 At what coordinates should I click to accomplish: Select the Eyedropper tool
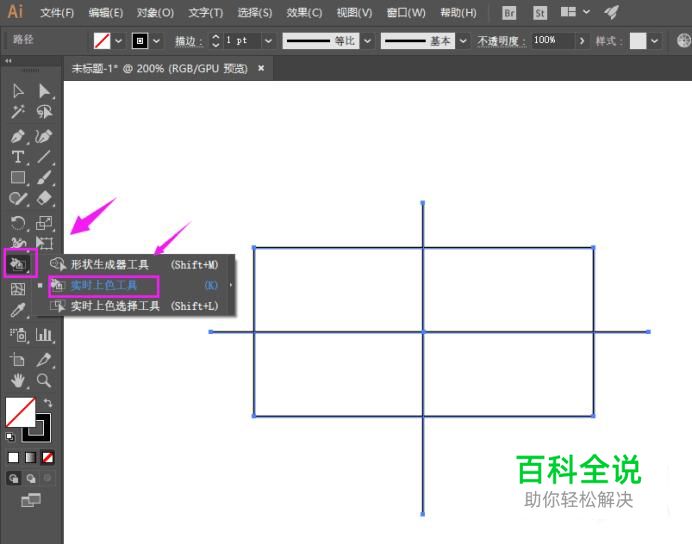tap(18, 310)
